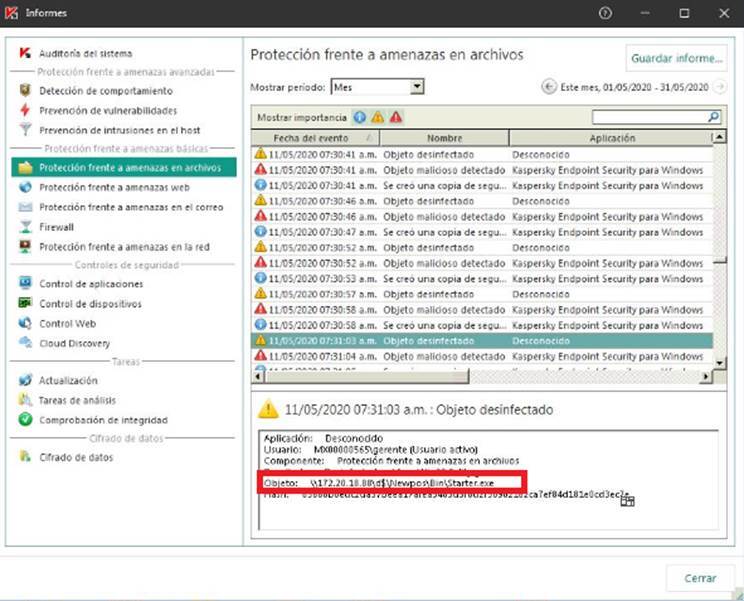The height and width of the screenshot is (601, 744).
Task: Select 07:30:41 Objeto malicioso detectado row
Action: coord(482,170)
